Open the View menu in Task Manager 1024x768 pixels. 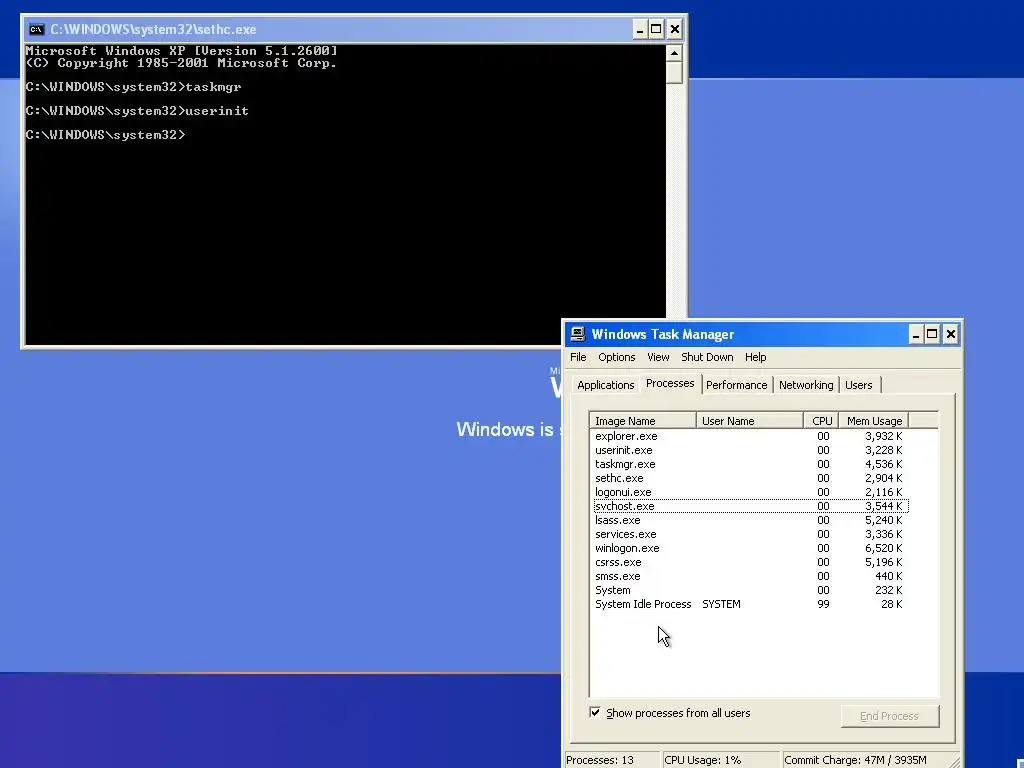[x=658, y=357]
